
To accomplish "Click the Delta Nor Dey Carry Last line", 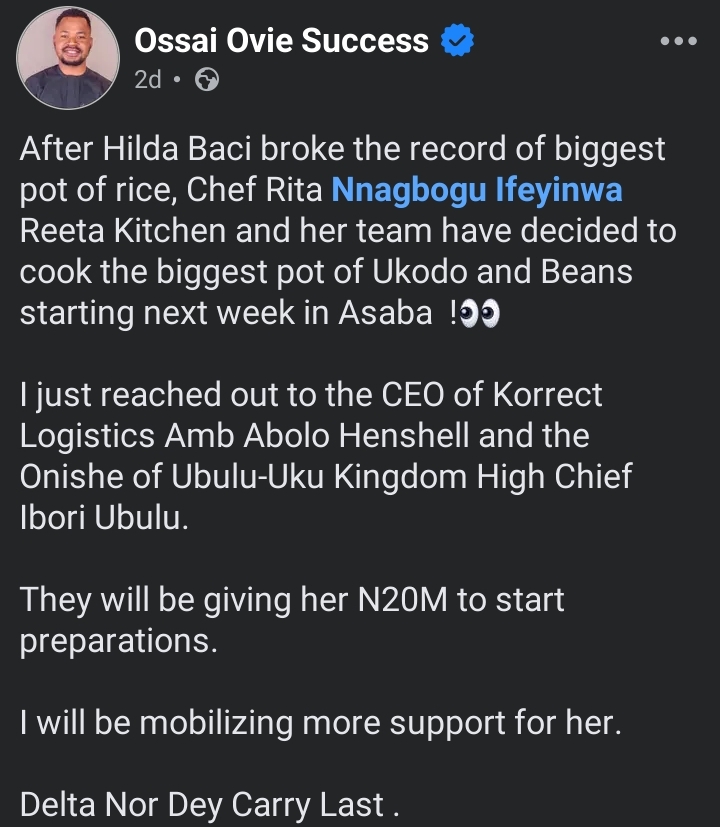I will pyautogui.click(x=202, y=805).
